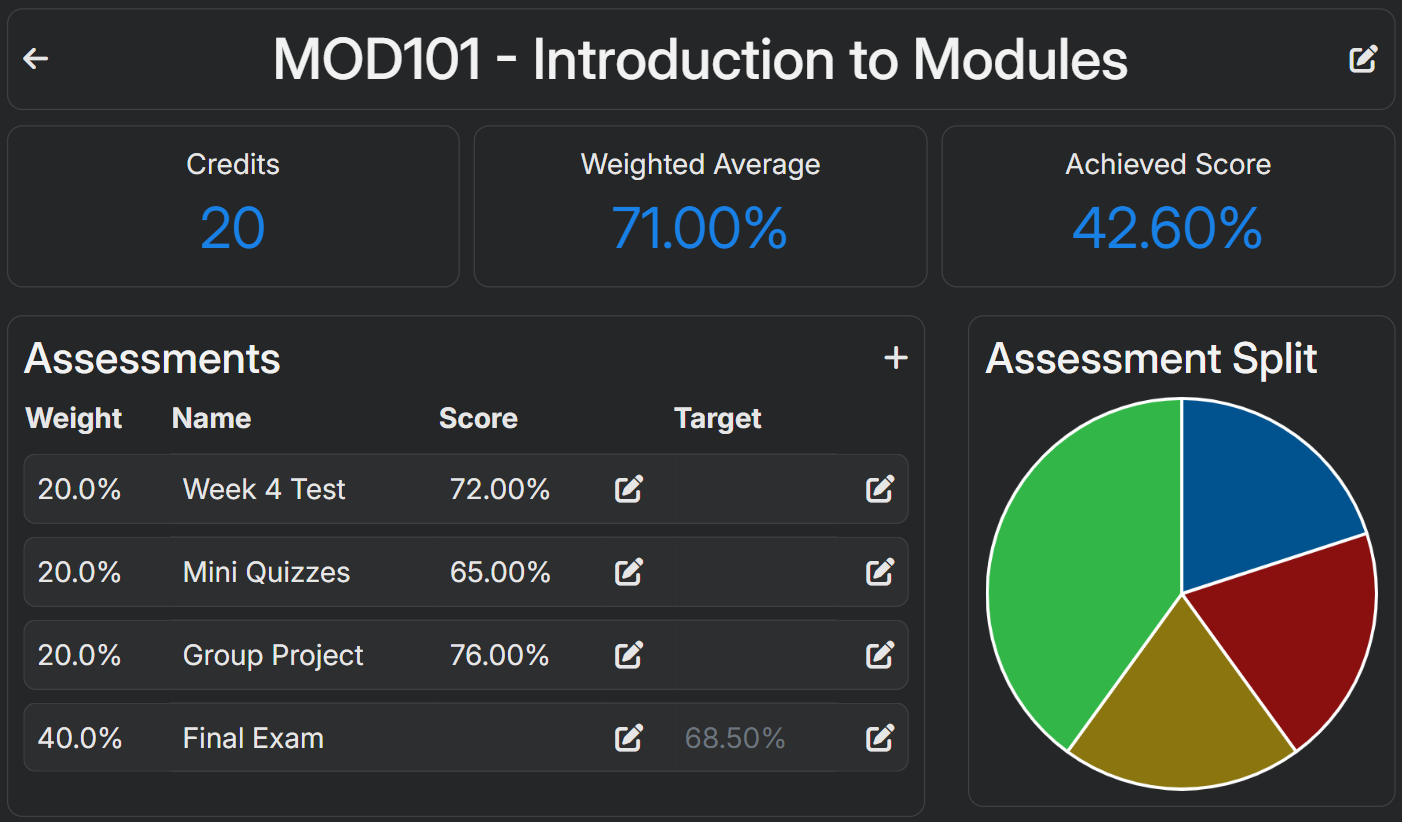Edit the Mini Quizzes score
This screenshot has width=1402, height=822.
click(628, 572)
